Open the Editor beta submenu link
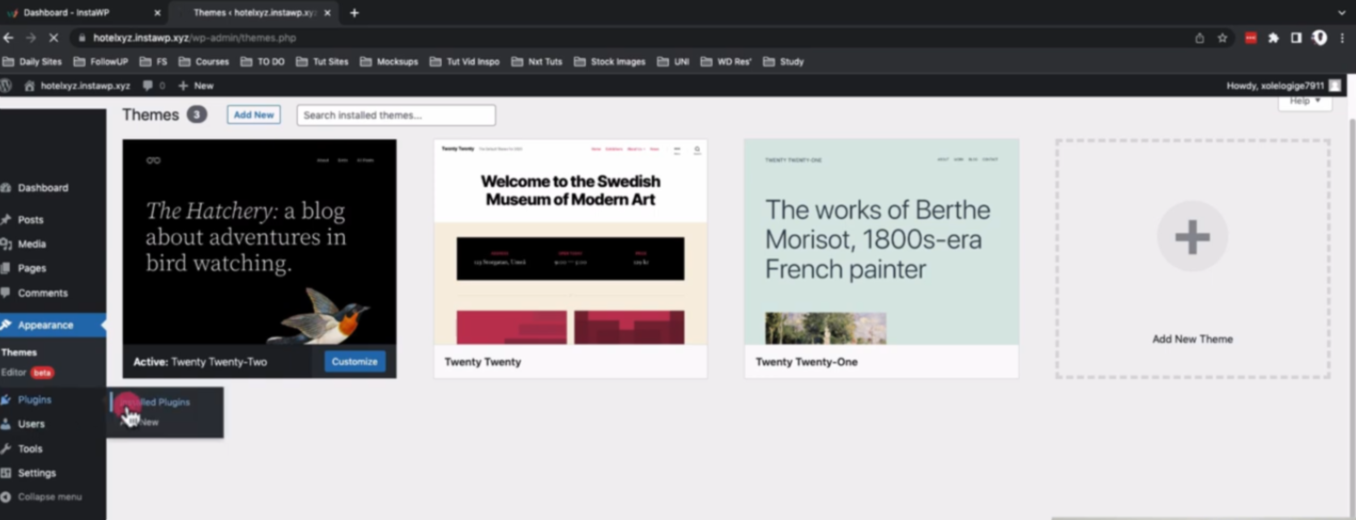This screenshot has width=1356, height=520. coord(27,372)
